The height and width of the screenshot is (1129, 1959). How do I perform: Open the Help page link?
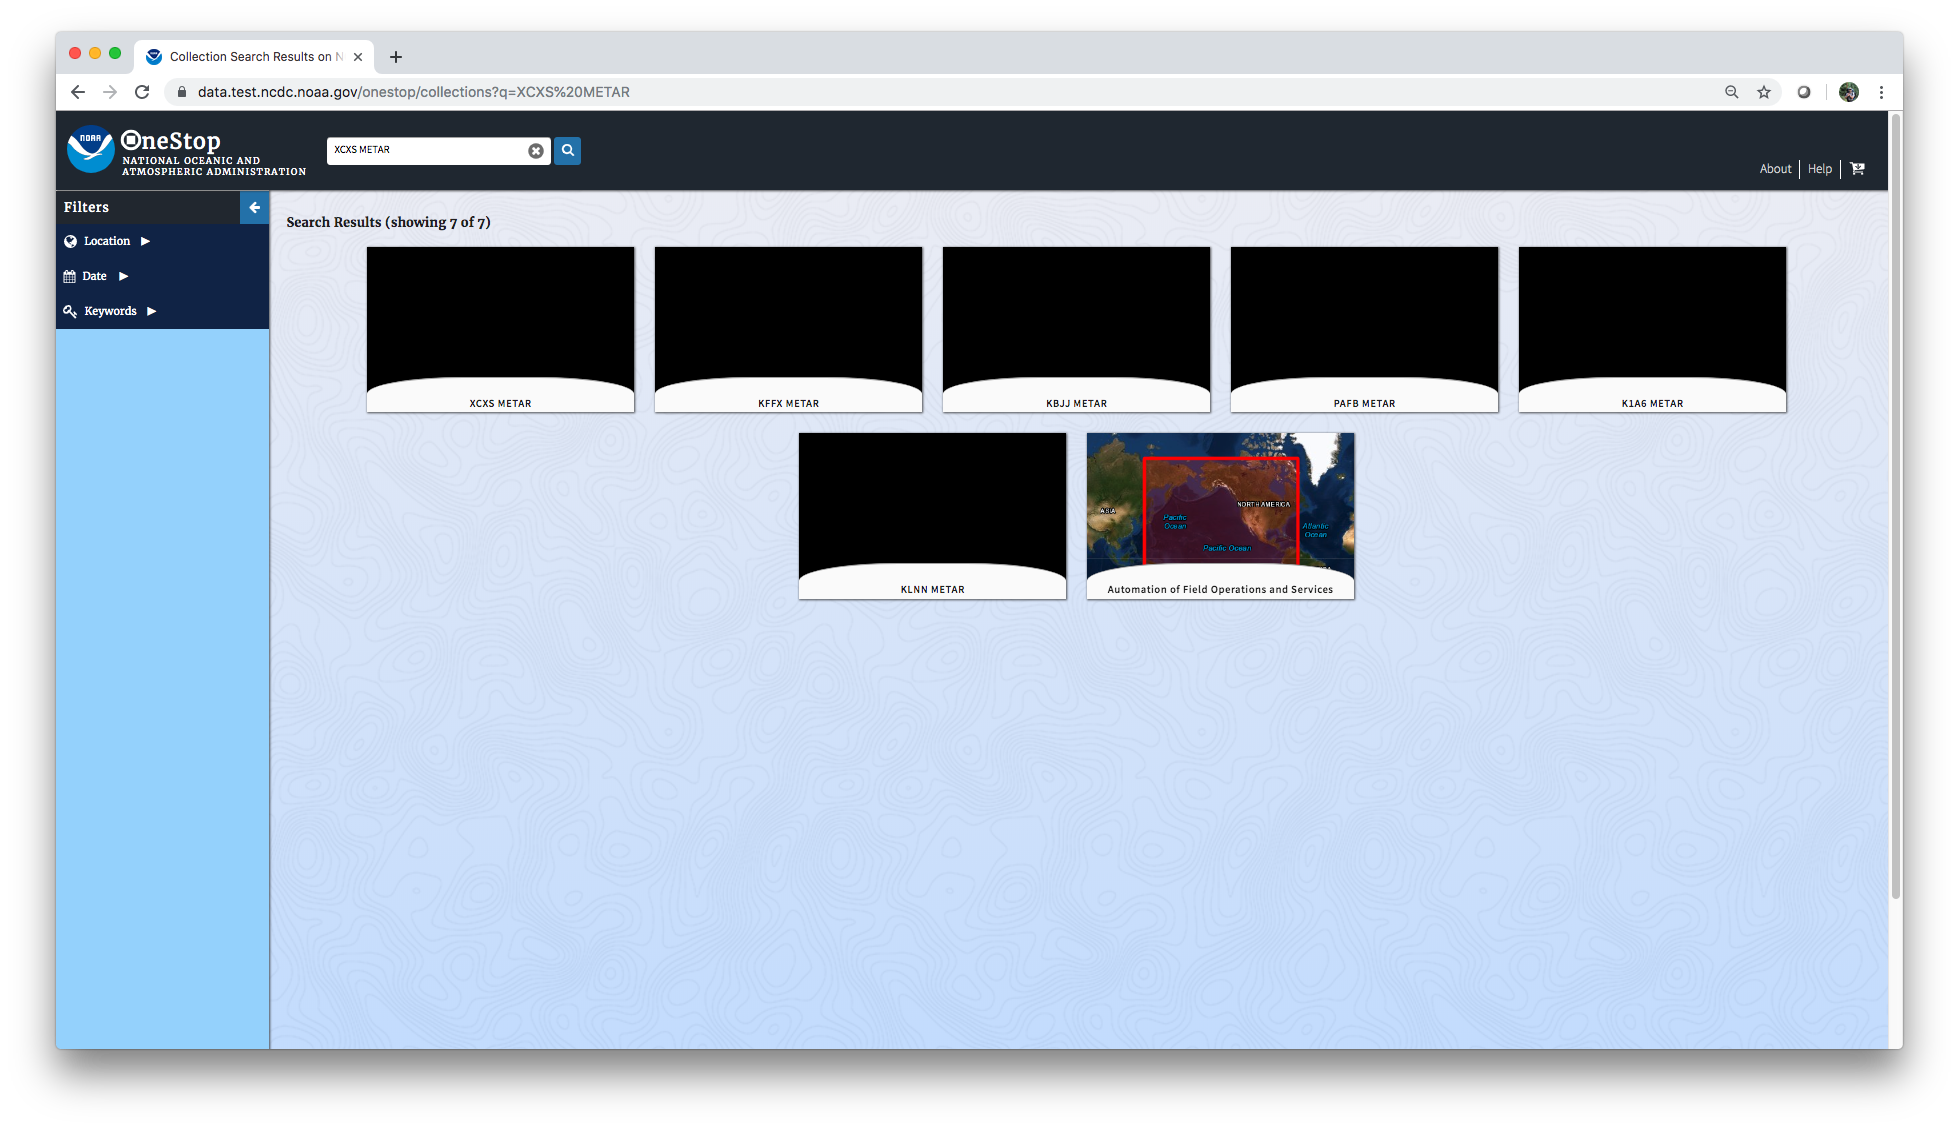tap(1819, 168)
